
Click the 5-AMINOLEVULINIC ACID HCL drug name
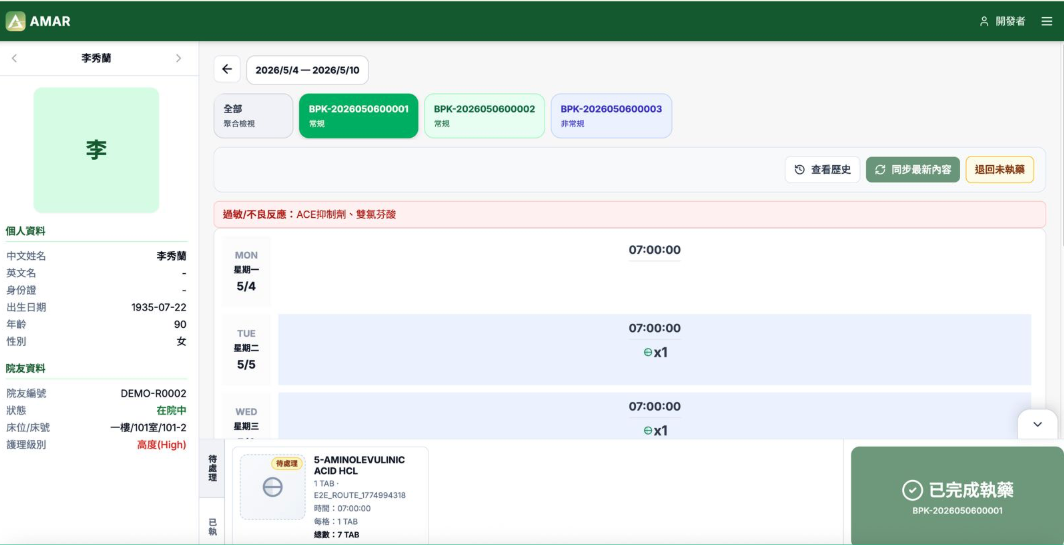(359, 465)
